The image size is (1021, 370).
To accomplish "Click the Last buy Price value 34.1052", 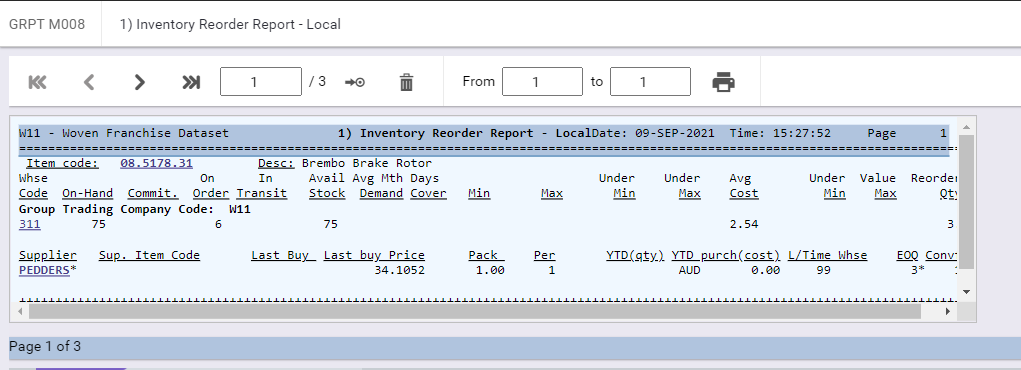I will click(x=399, y=270).
